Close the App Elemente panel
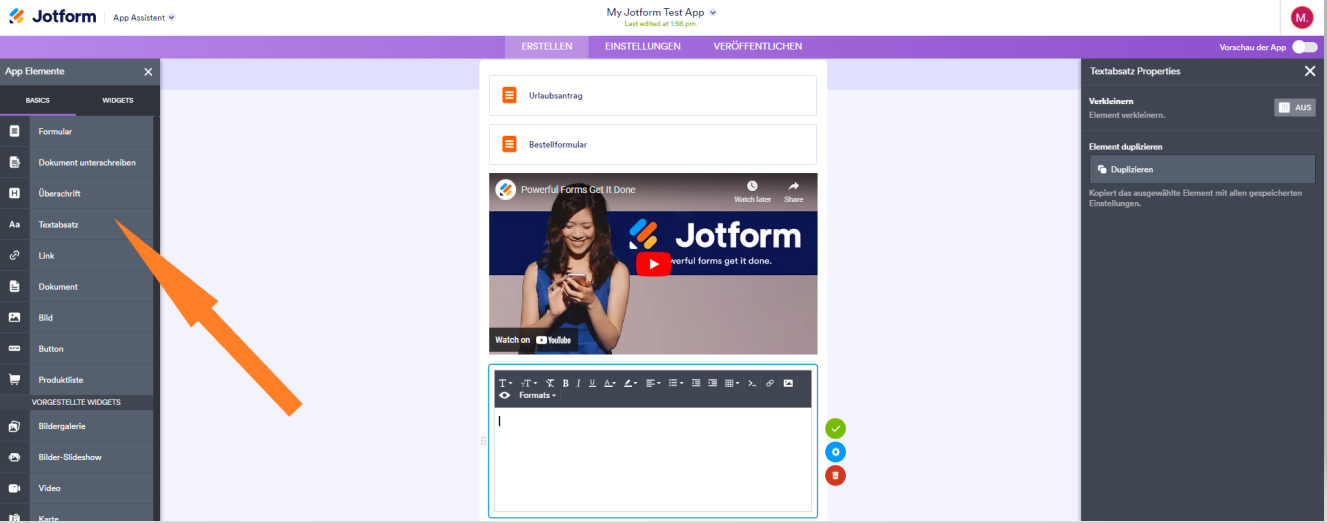This screenshot has height=523, width=1327. pos(148,72)
